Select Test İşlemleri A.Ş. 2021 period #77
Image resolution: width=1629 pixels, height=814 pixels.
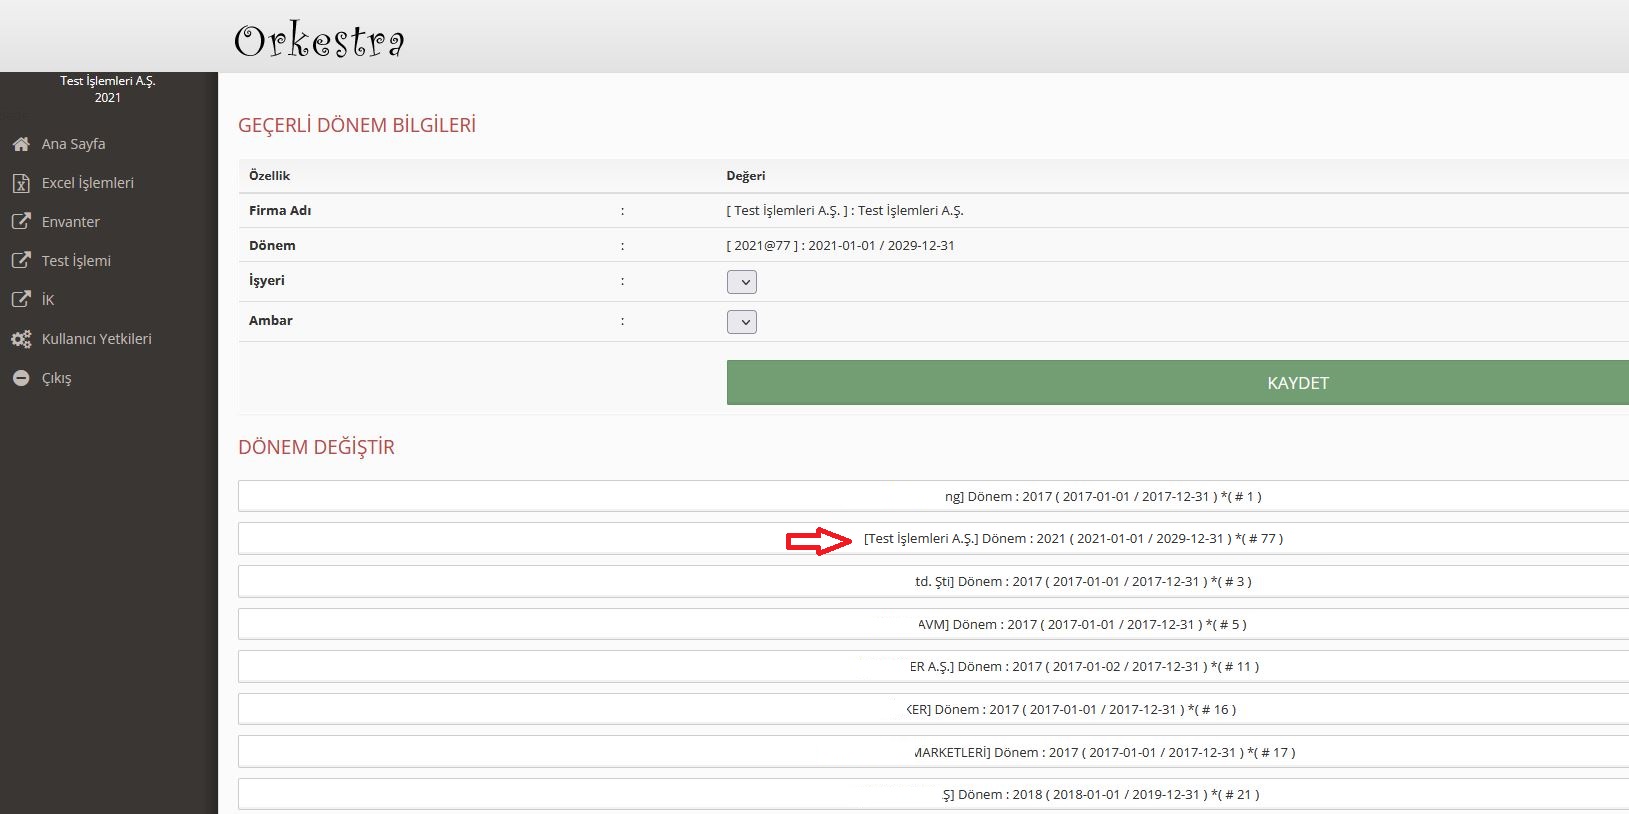pos(1072,539)
